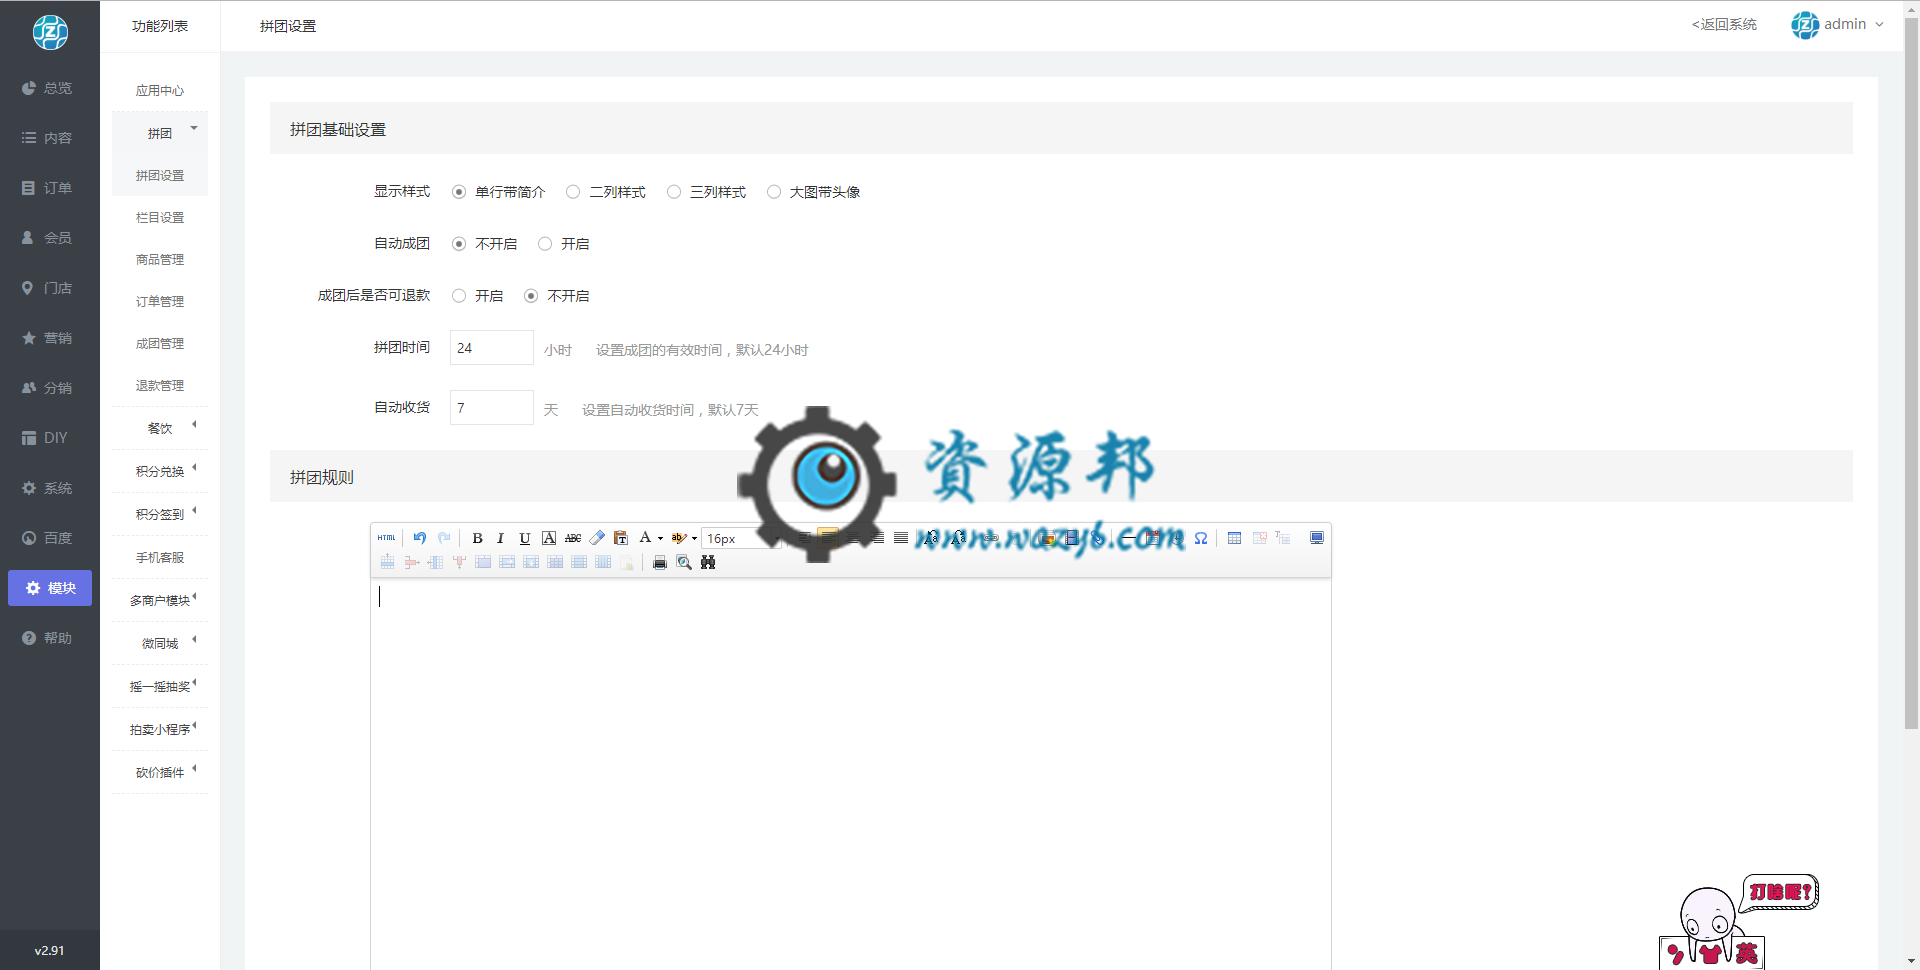Select 三列样式 display style
Viewport: 1920px width, 970px height.
pos(674,192)
